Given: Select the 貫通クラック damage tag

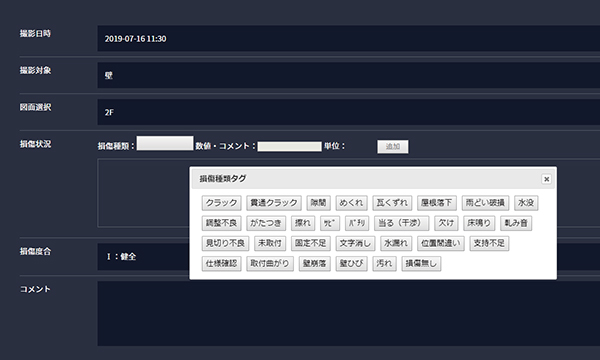Looking at the screenshot, I should (x=274, y=203).
